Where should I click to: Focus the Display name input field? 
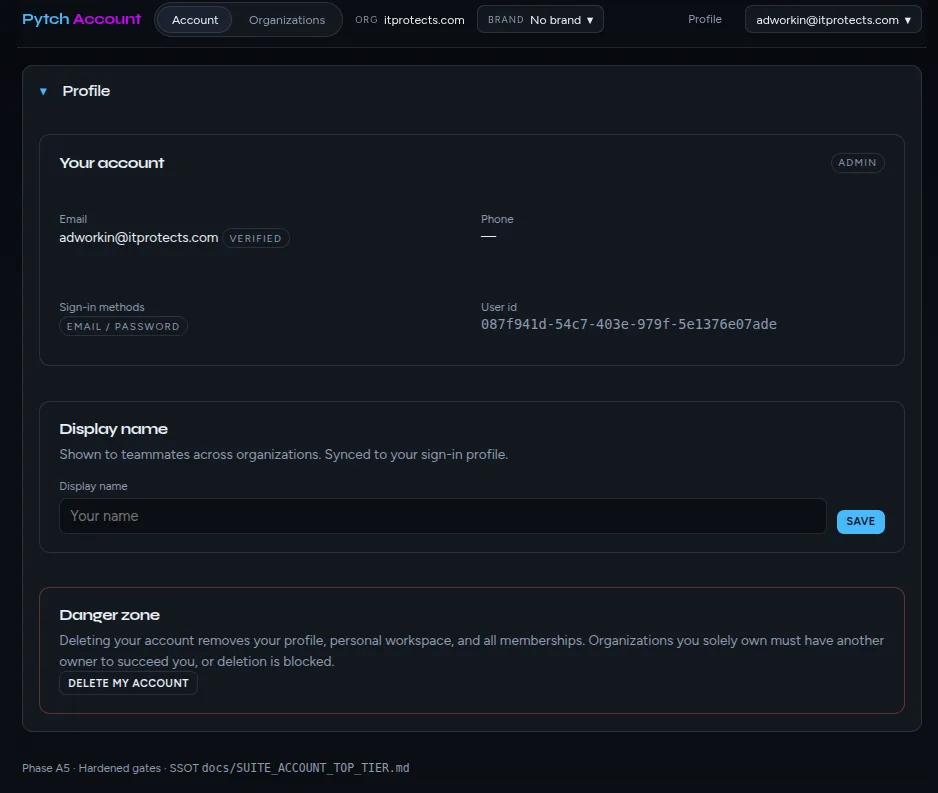click(443, 516)
